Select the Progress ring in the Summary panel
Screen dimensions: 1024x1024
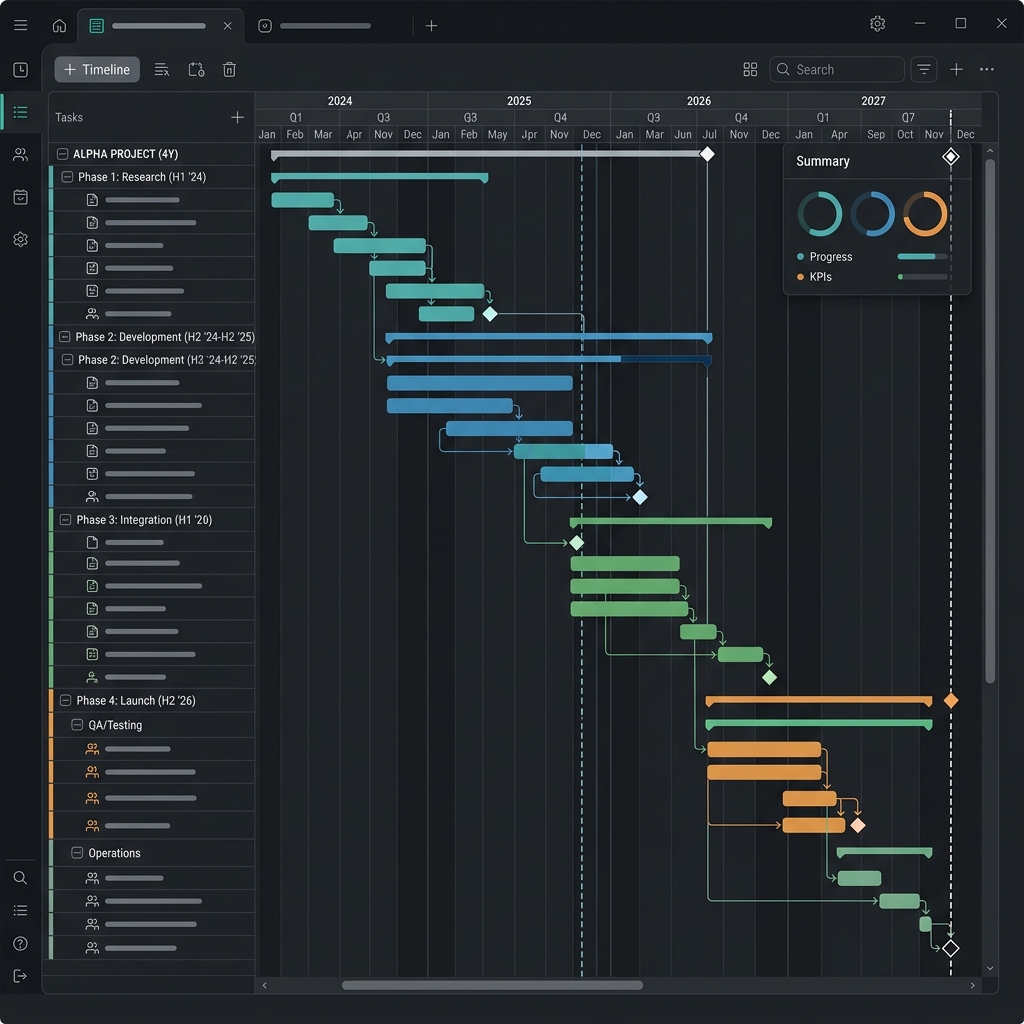pos(819,214)
